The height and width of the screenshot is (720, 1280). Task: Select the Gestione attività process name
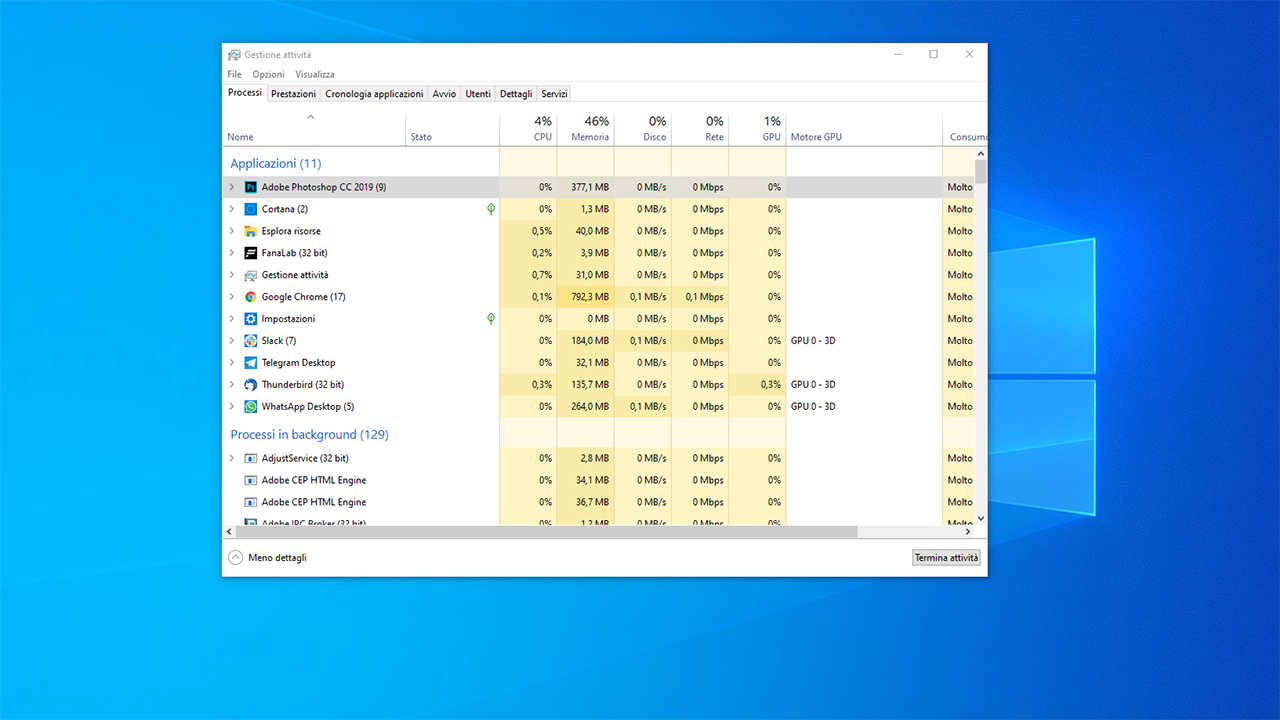coord(295,275)
